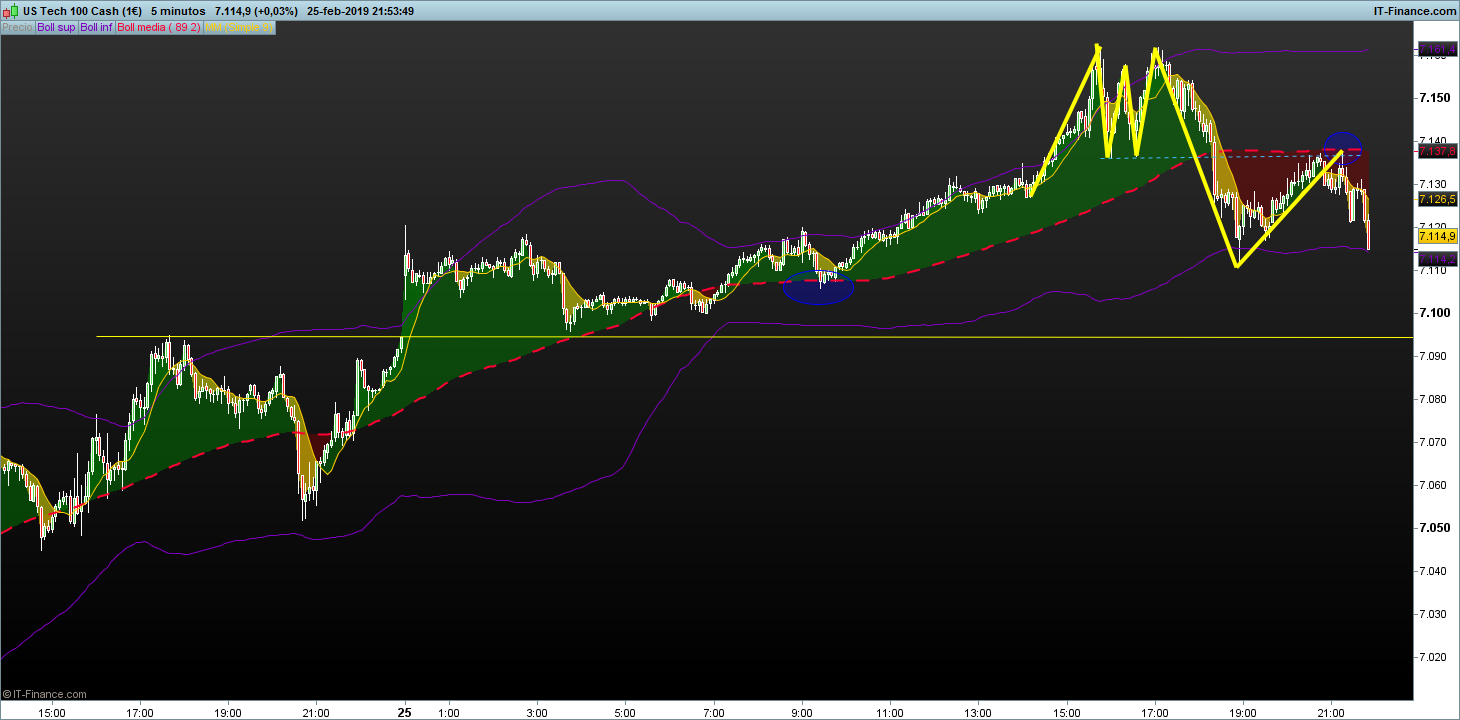Select the blue circle near 21:00
Screen dimensions: 1460x720
pyautogui.click(x=1342, y=148)
